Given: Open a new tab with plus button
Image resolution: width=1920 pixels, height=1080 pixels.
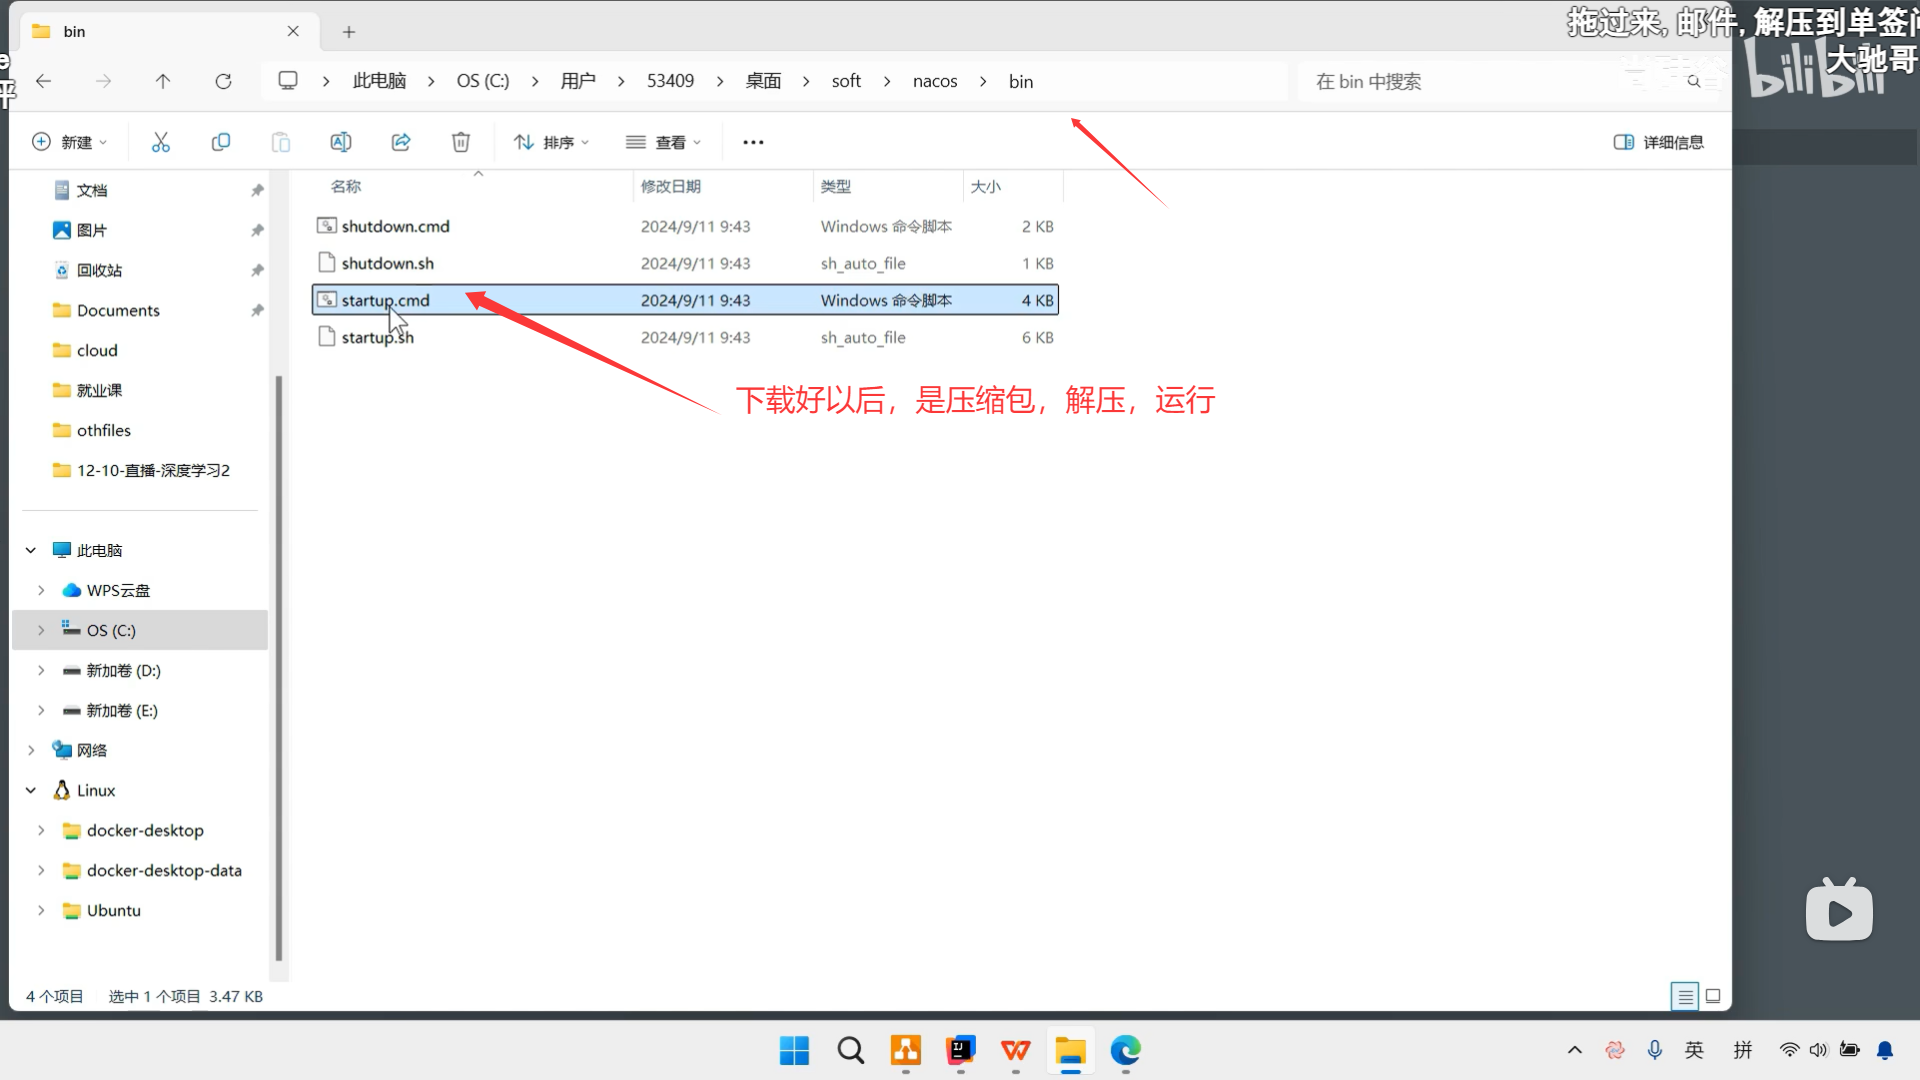Looking at the screenshot, I should coord(349,32).
